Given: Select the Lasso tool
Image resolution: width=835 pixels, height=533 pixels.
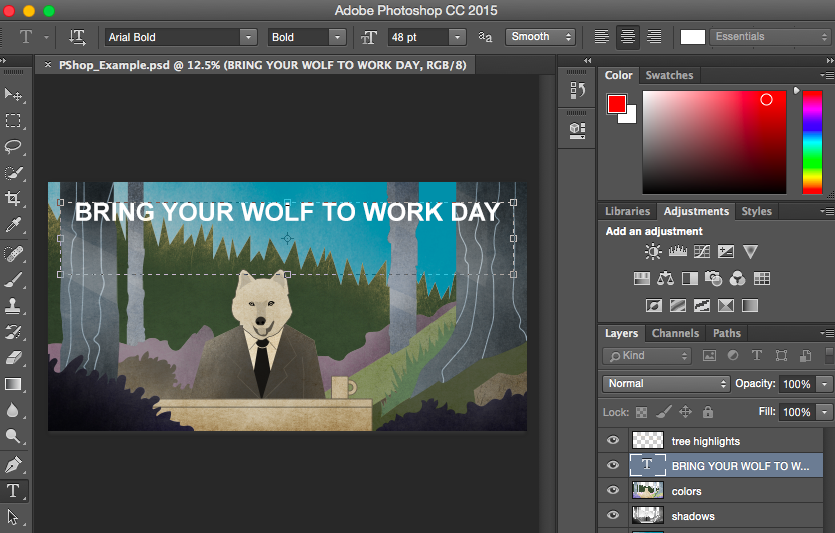Looking at the screenshot, I should [14, 147].
